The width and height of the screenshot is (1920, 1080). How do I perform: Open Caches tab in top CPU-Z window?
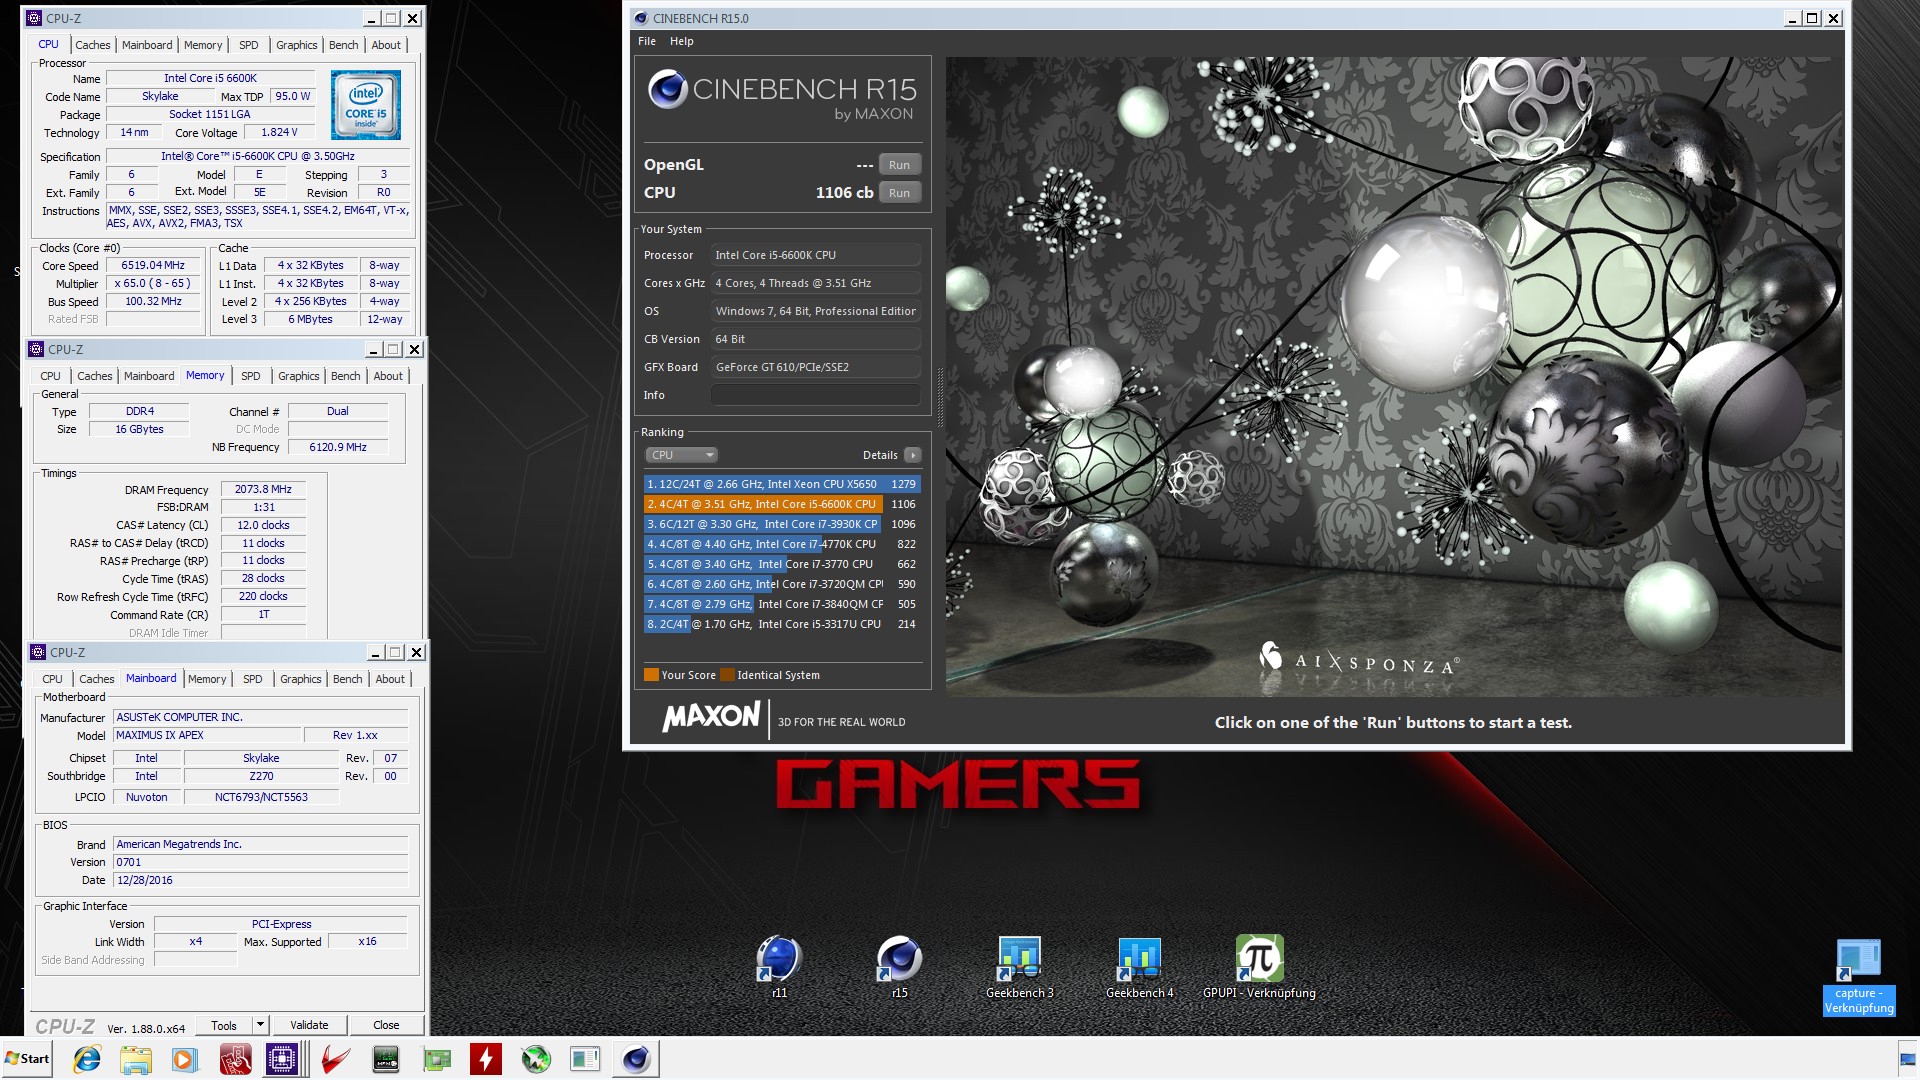click(92, 45)
